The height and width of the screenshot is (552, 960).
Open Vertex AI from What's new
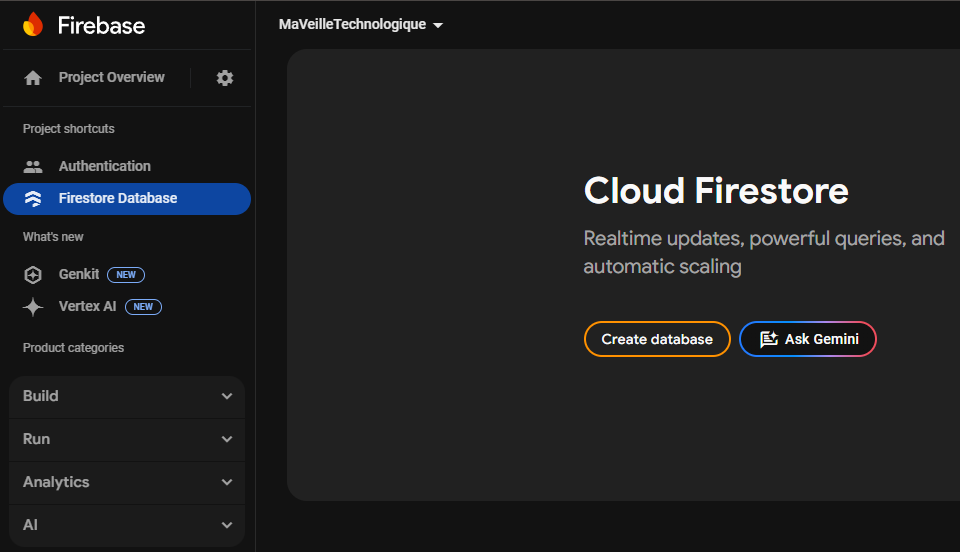(x=88, y=306)
